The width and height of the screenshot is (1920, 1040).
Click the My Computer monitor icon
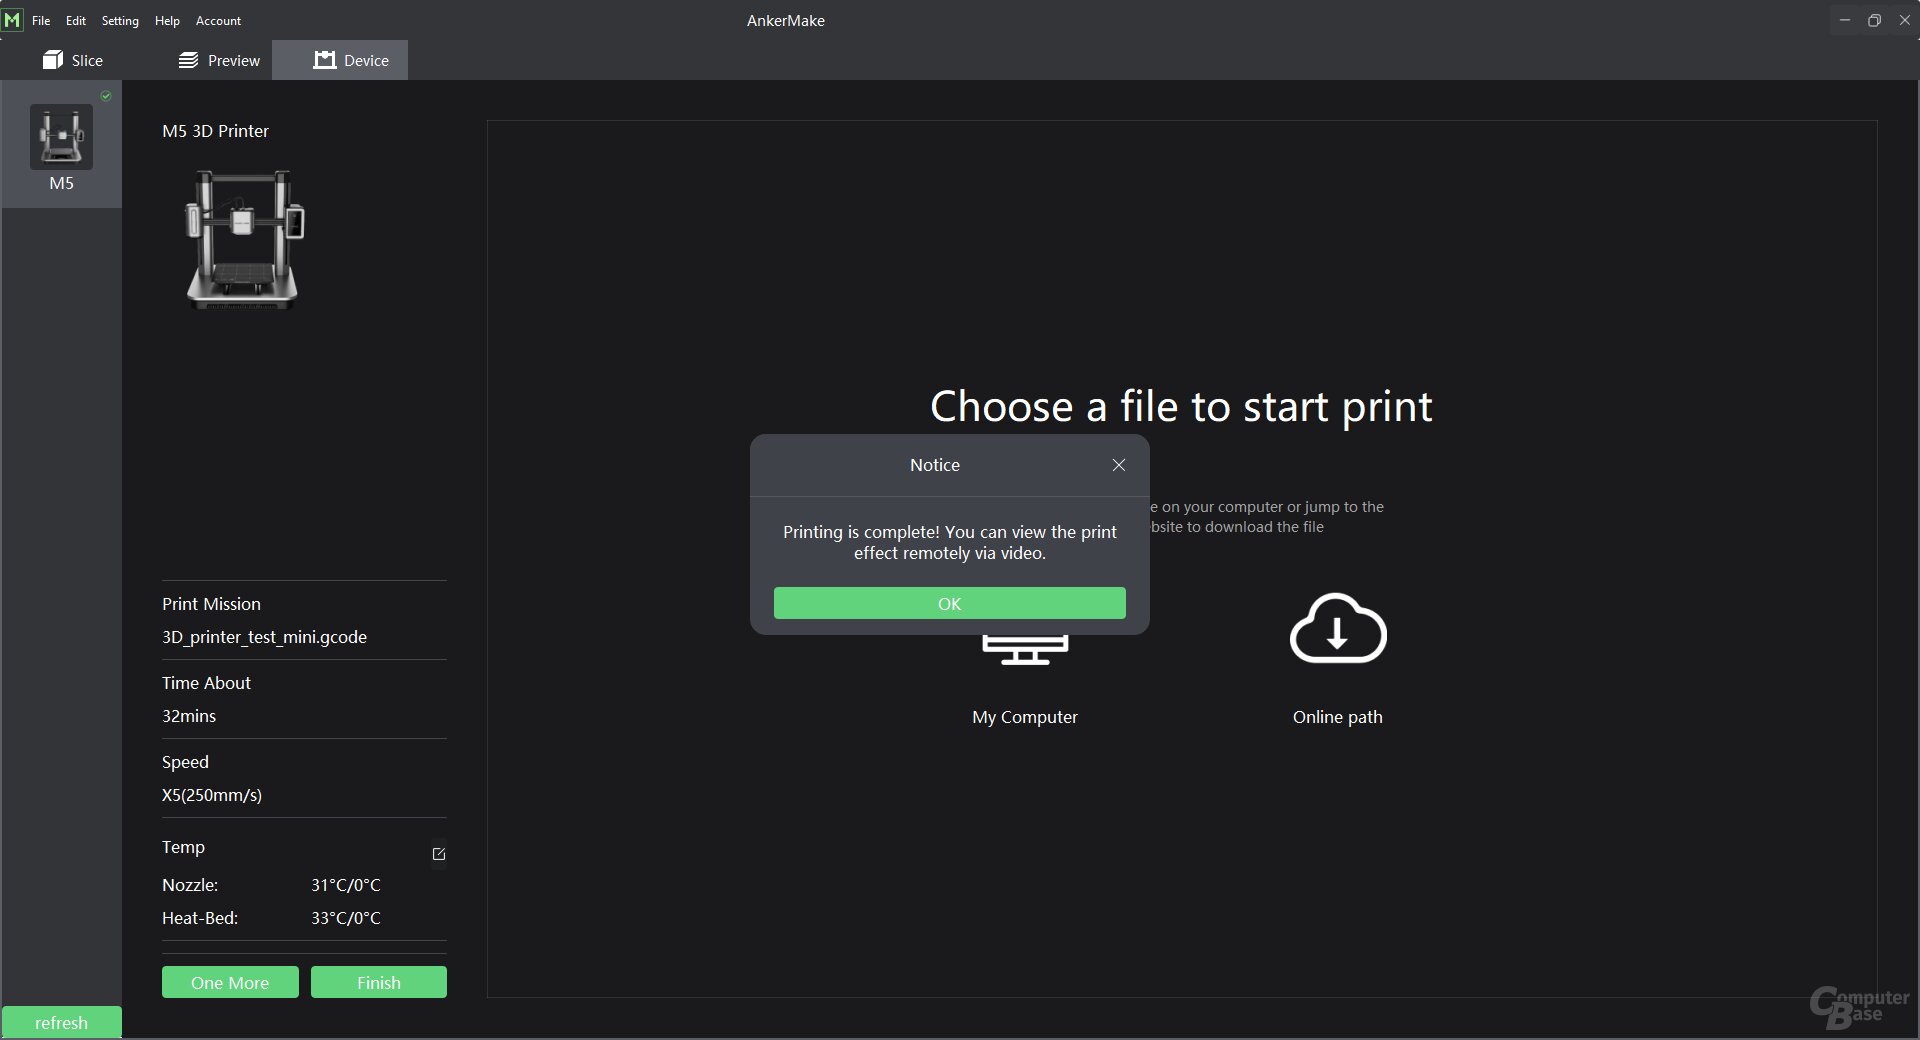(x=1025, y=650)
